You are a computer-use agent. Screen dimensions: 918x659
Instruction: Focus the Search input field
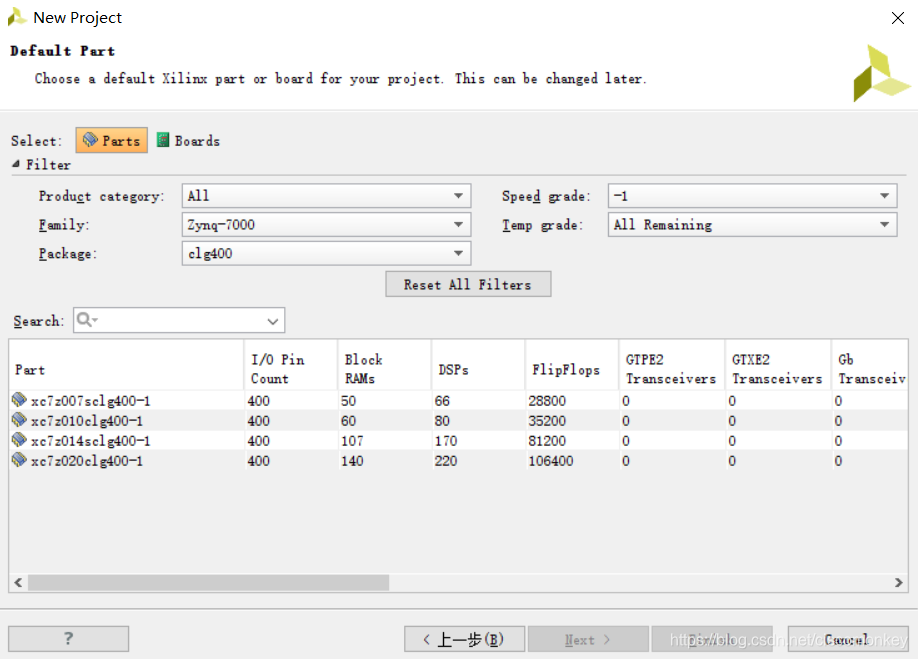coord(179,320)
